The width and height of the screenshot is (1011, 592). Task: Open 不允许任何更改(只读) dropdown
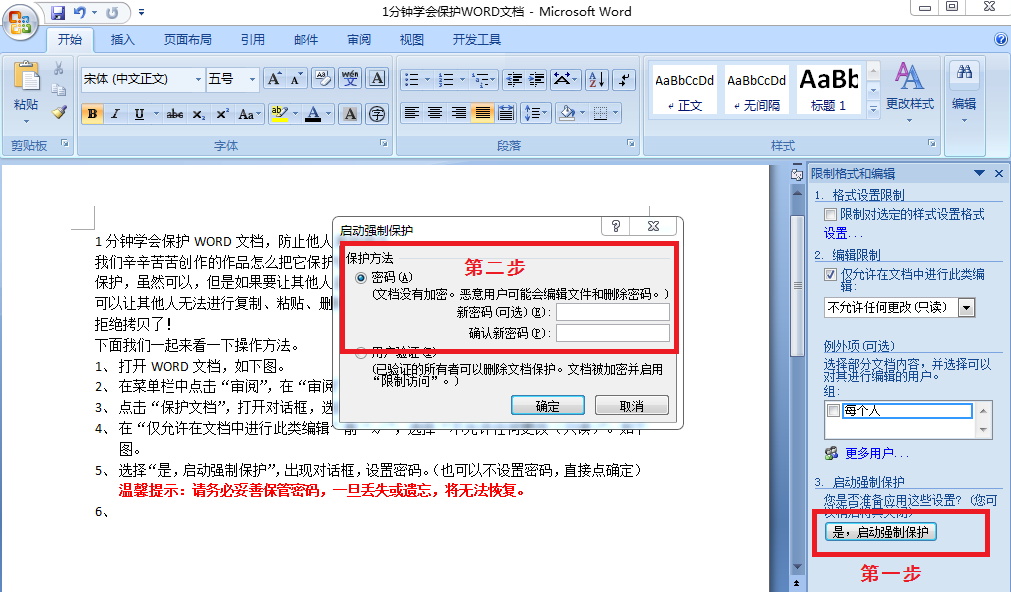[966, 308]
